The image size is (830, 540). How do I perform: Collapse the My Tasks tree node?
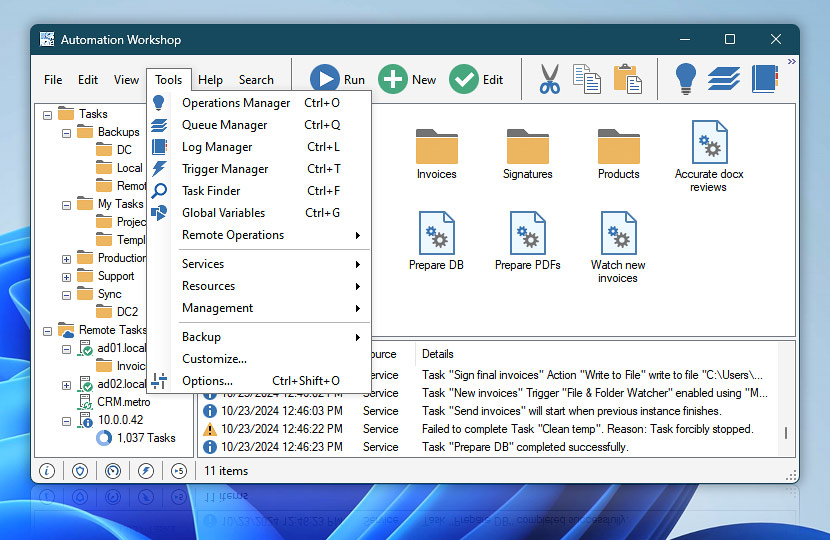click(67, 205)
